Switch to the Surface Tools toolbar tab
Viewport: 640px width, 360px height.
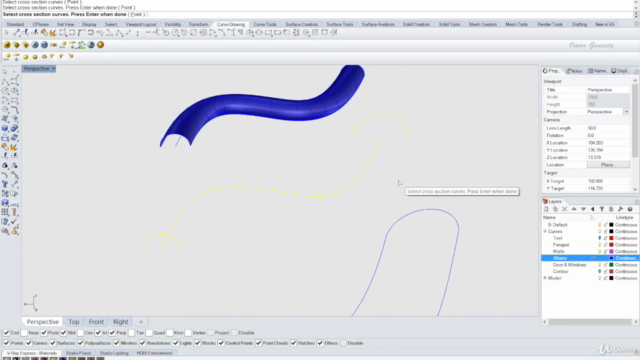click(340, 24)
